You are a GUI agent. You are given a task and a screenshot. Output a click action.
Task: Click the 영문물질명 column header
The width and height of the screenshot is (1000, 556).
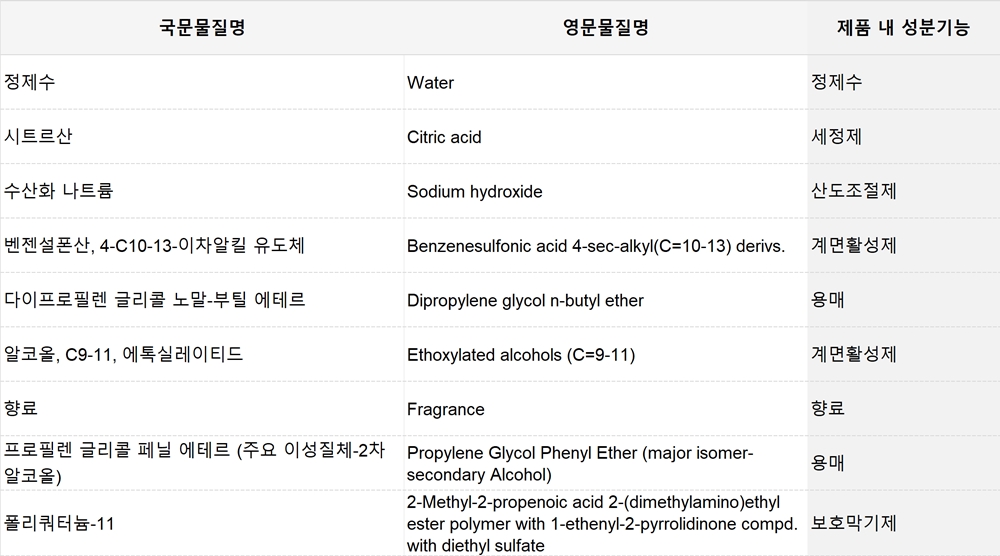(x=605, y=27)
